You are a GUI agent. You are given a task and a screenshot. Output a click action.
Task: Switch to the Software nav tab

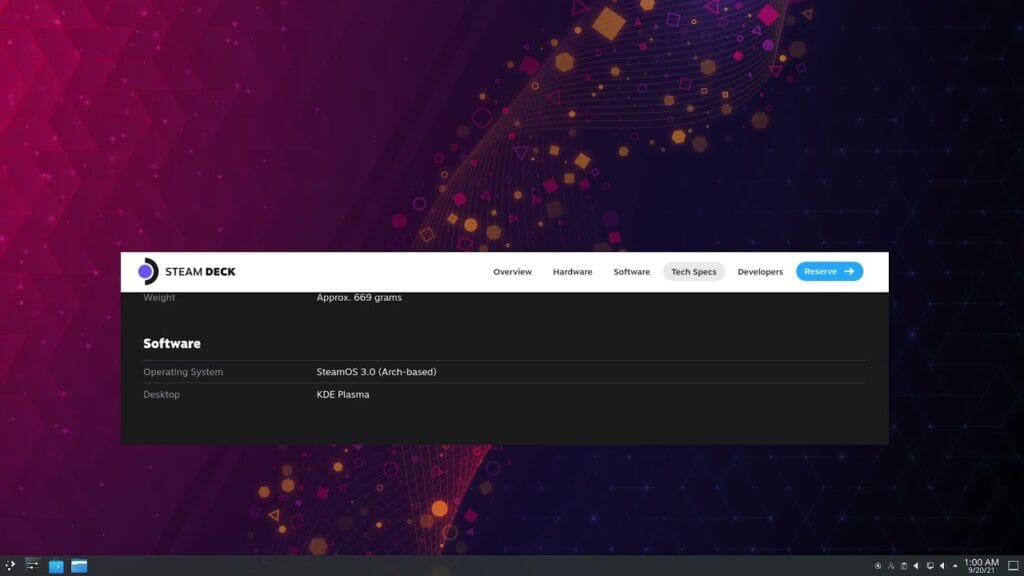point(632,272)
